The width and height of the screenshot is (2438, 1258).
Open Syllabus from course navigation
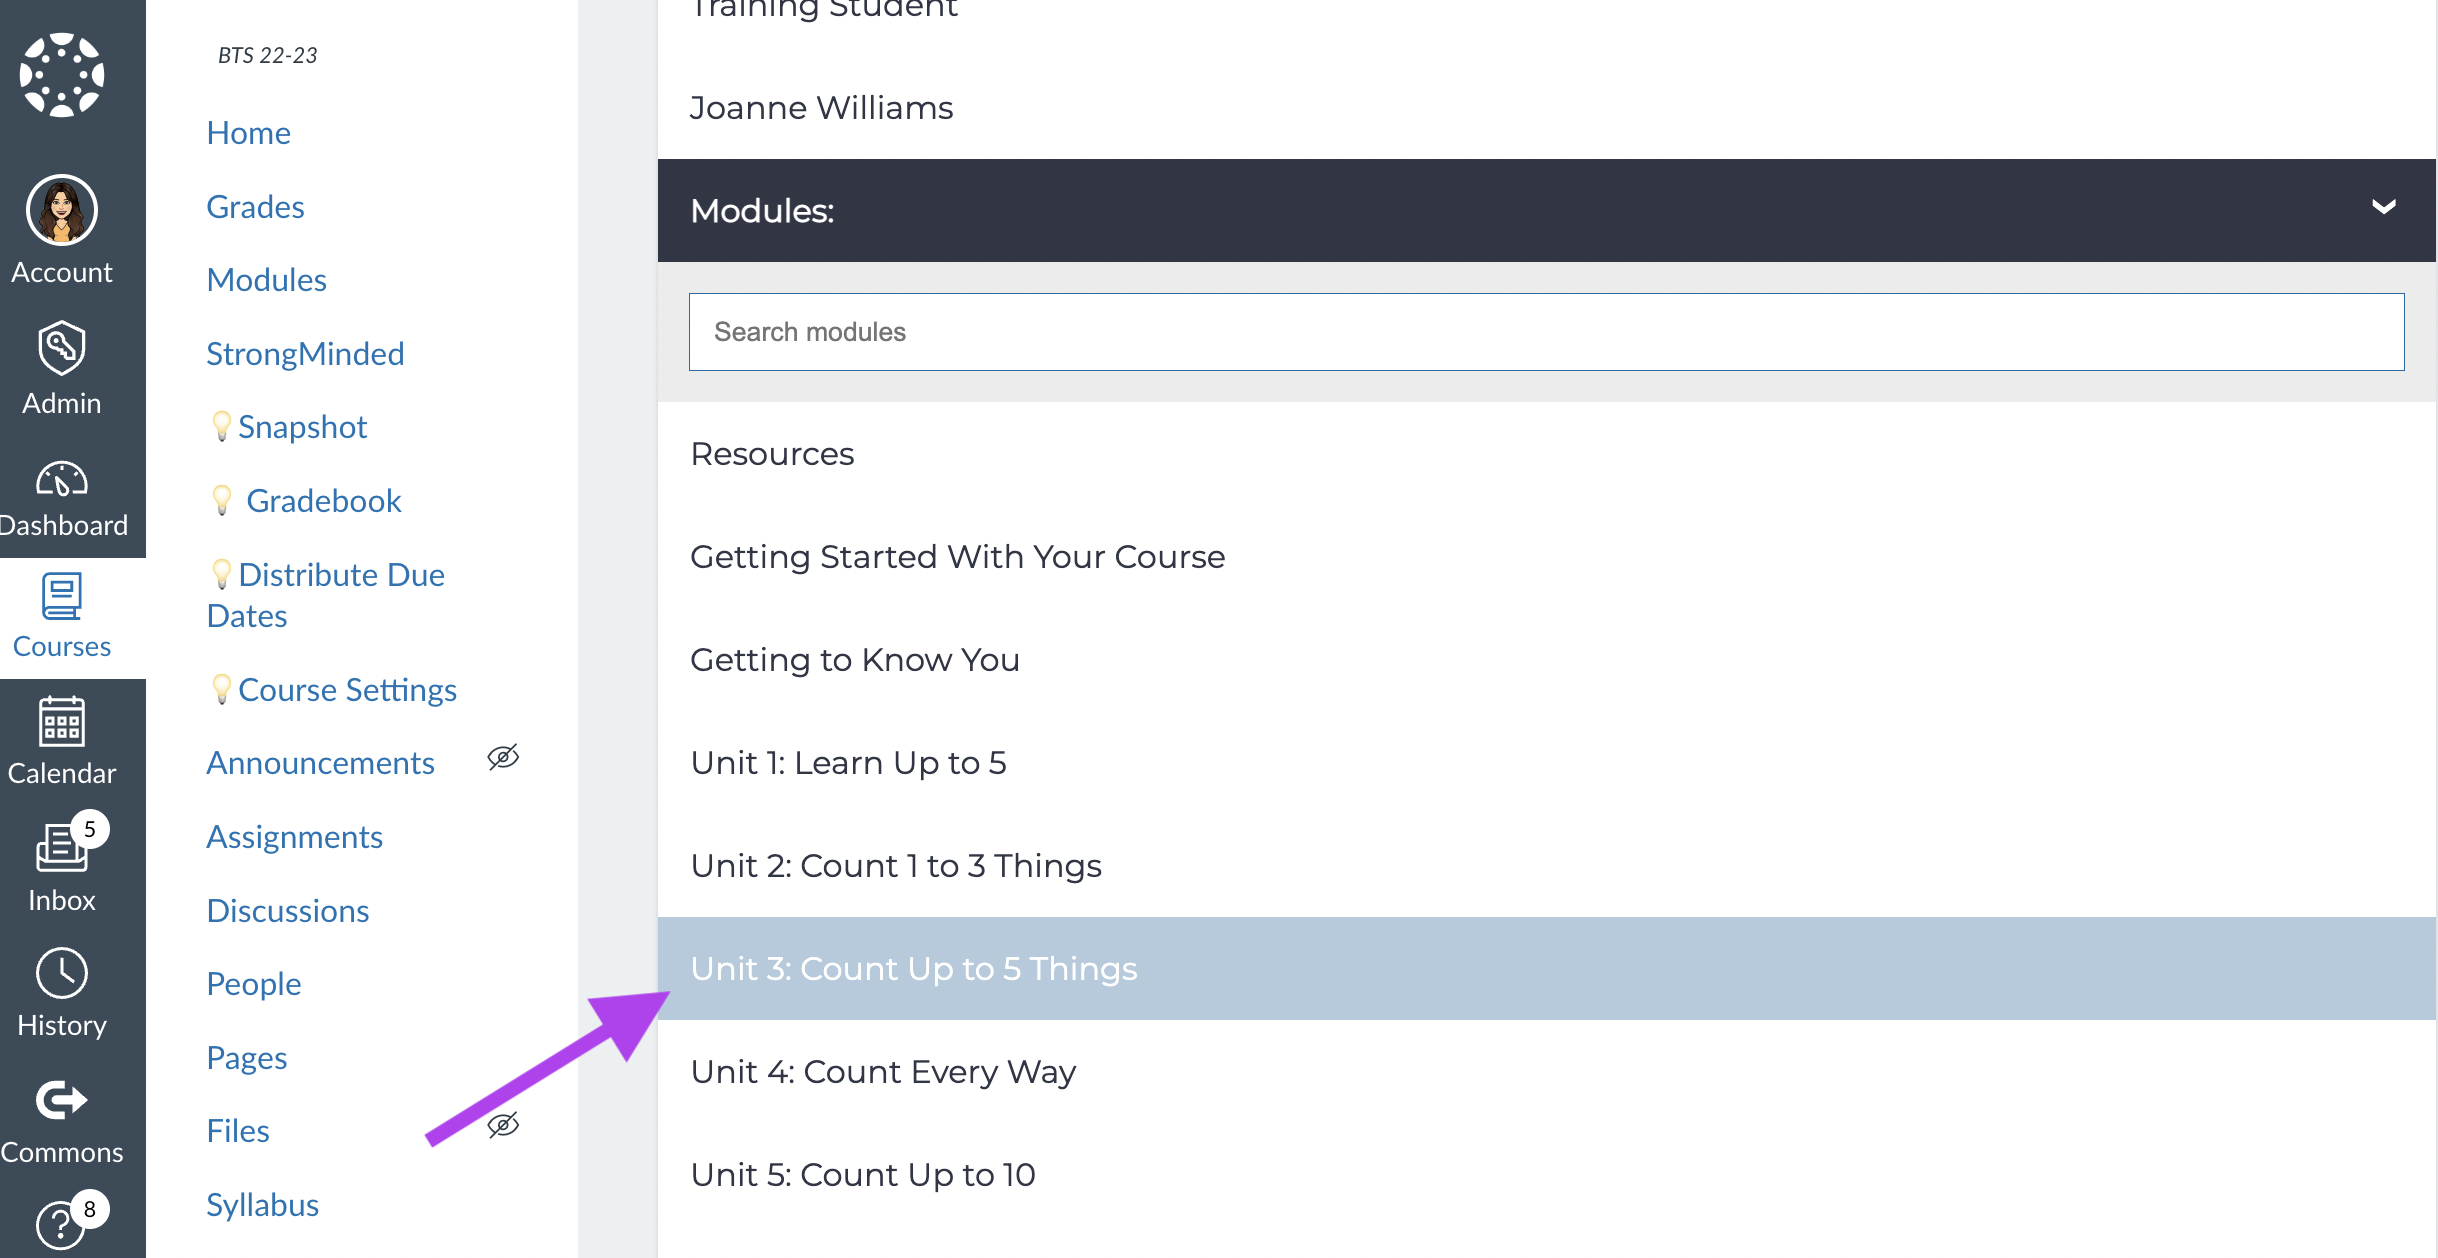[x=261, y=1202]
